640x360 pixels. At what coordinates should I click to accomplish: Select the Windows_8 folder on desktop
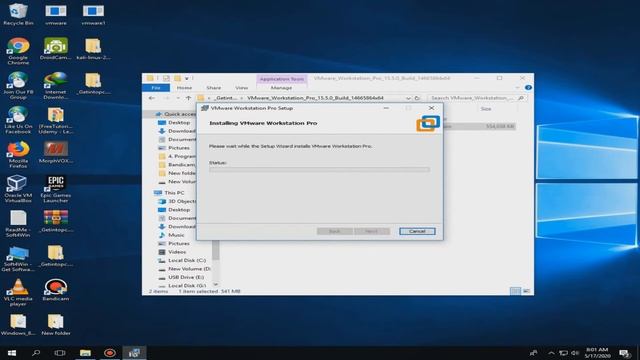coord(18,325)
